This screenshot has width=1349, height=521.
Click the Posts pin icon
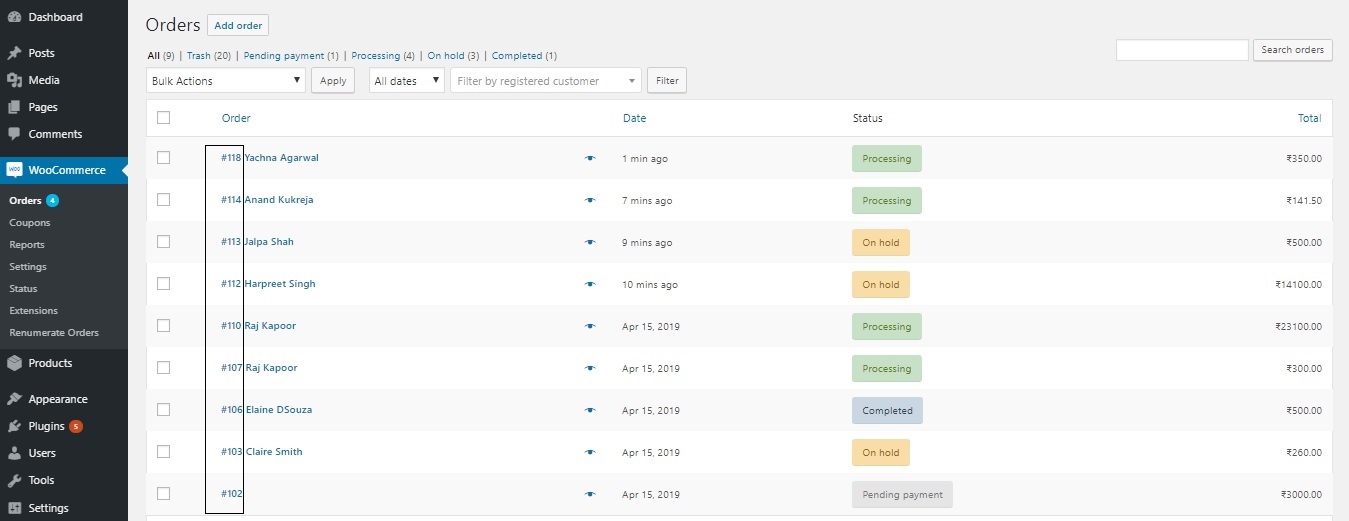[x=14, y=53]
